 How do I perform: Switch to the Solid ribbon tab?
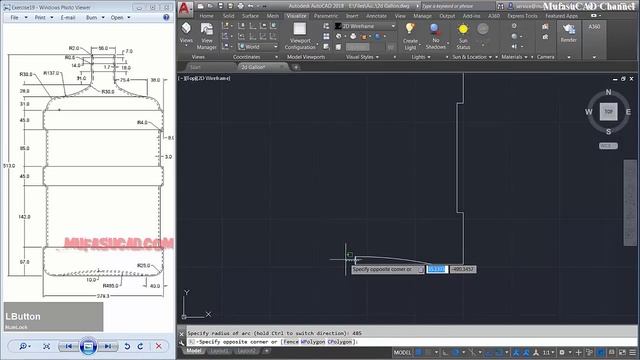click(229, 16)
